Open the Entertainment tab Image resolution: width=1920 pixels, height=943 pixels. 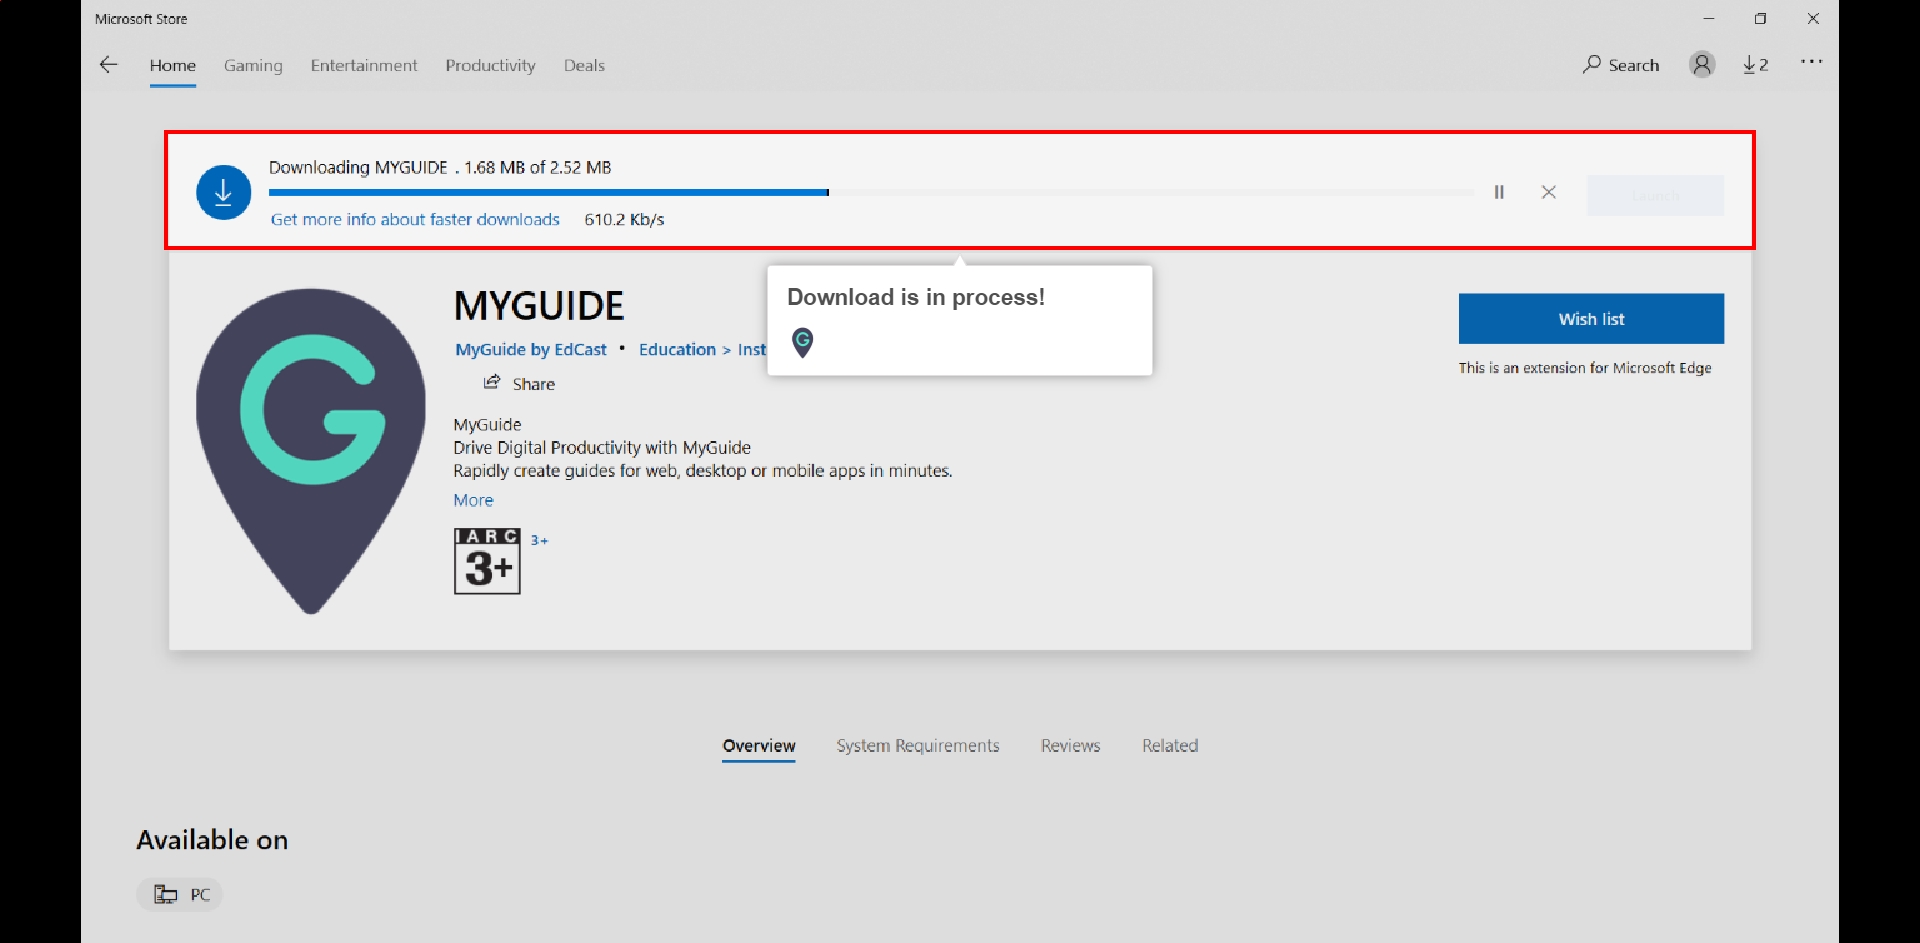(x=364, y=65)
